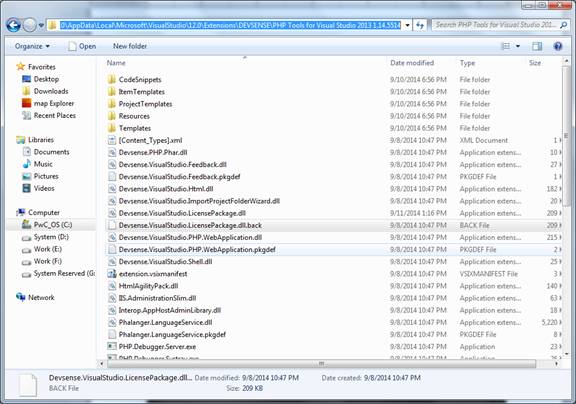Sort by the Size column header
This screenshot has width=576, height=404.
(535, 63)
